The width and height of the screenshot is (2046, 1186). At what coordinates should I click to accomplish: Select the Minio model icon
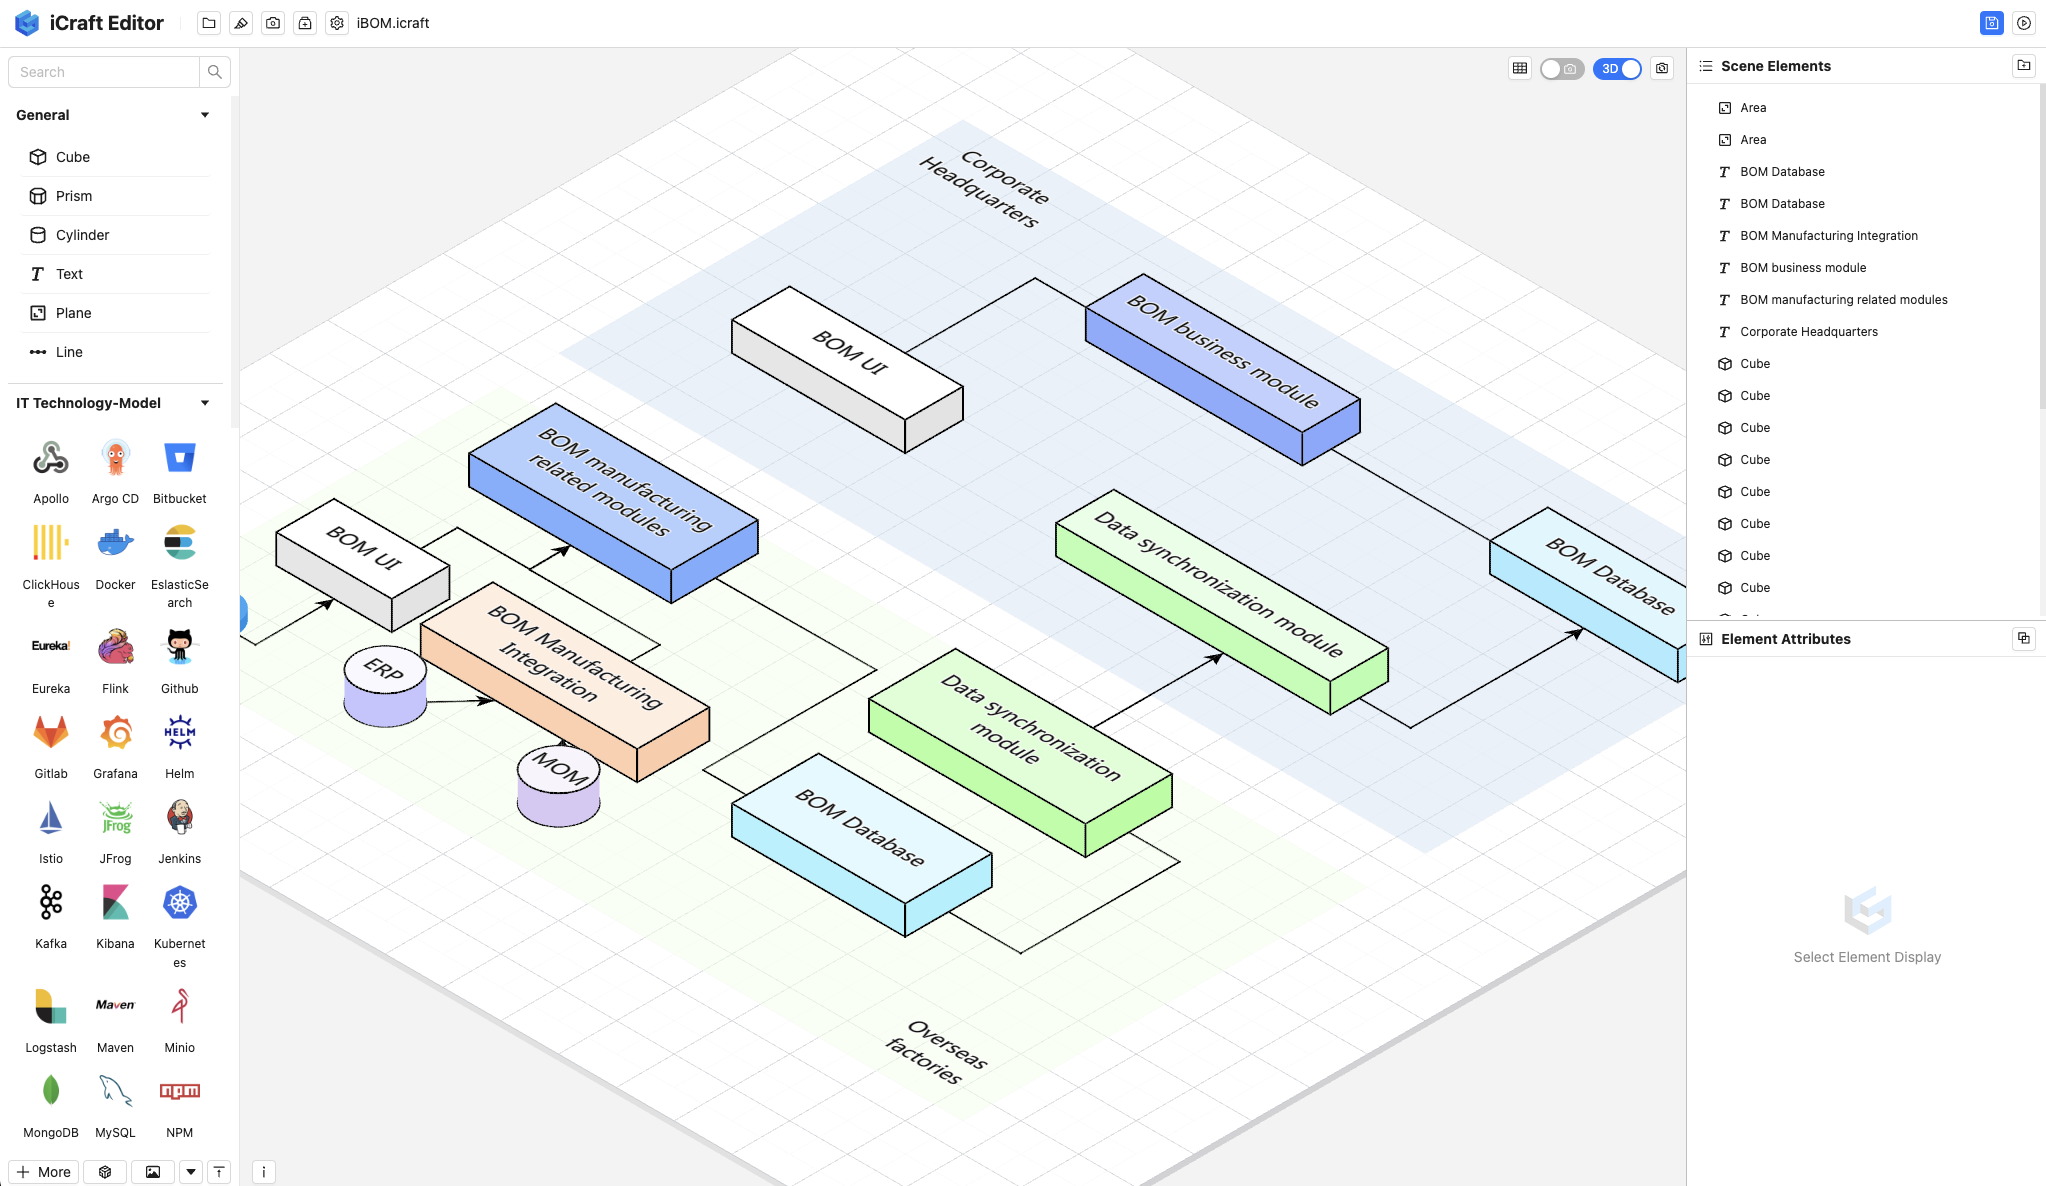pyautogui.click(x=180, y=1006)
